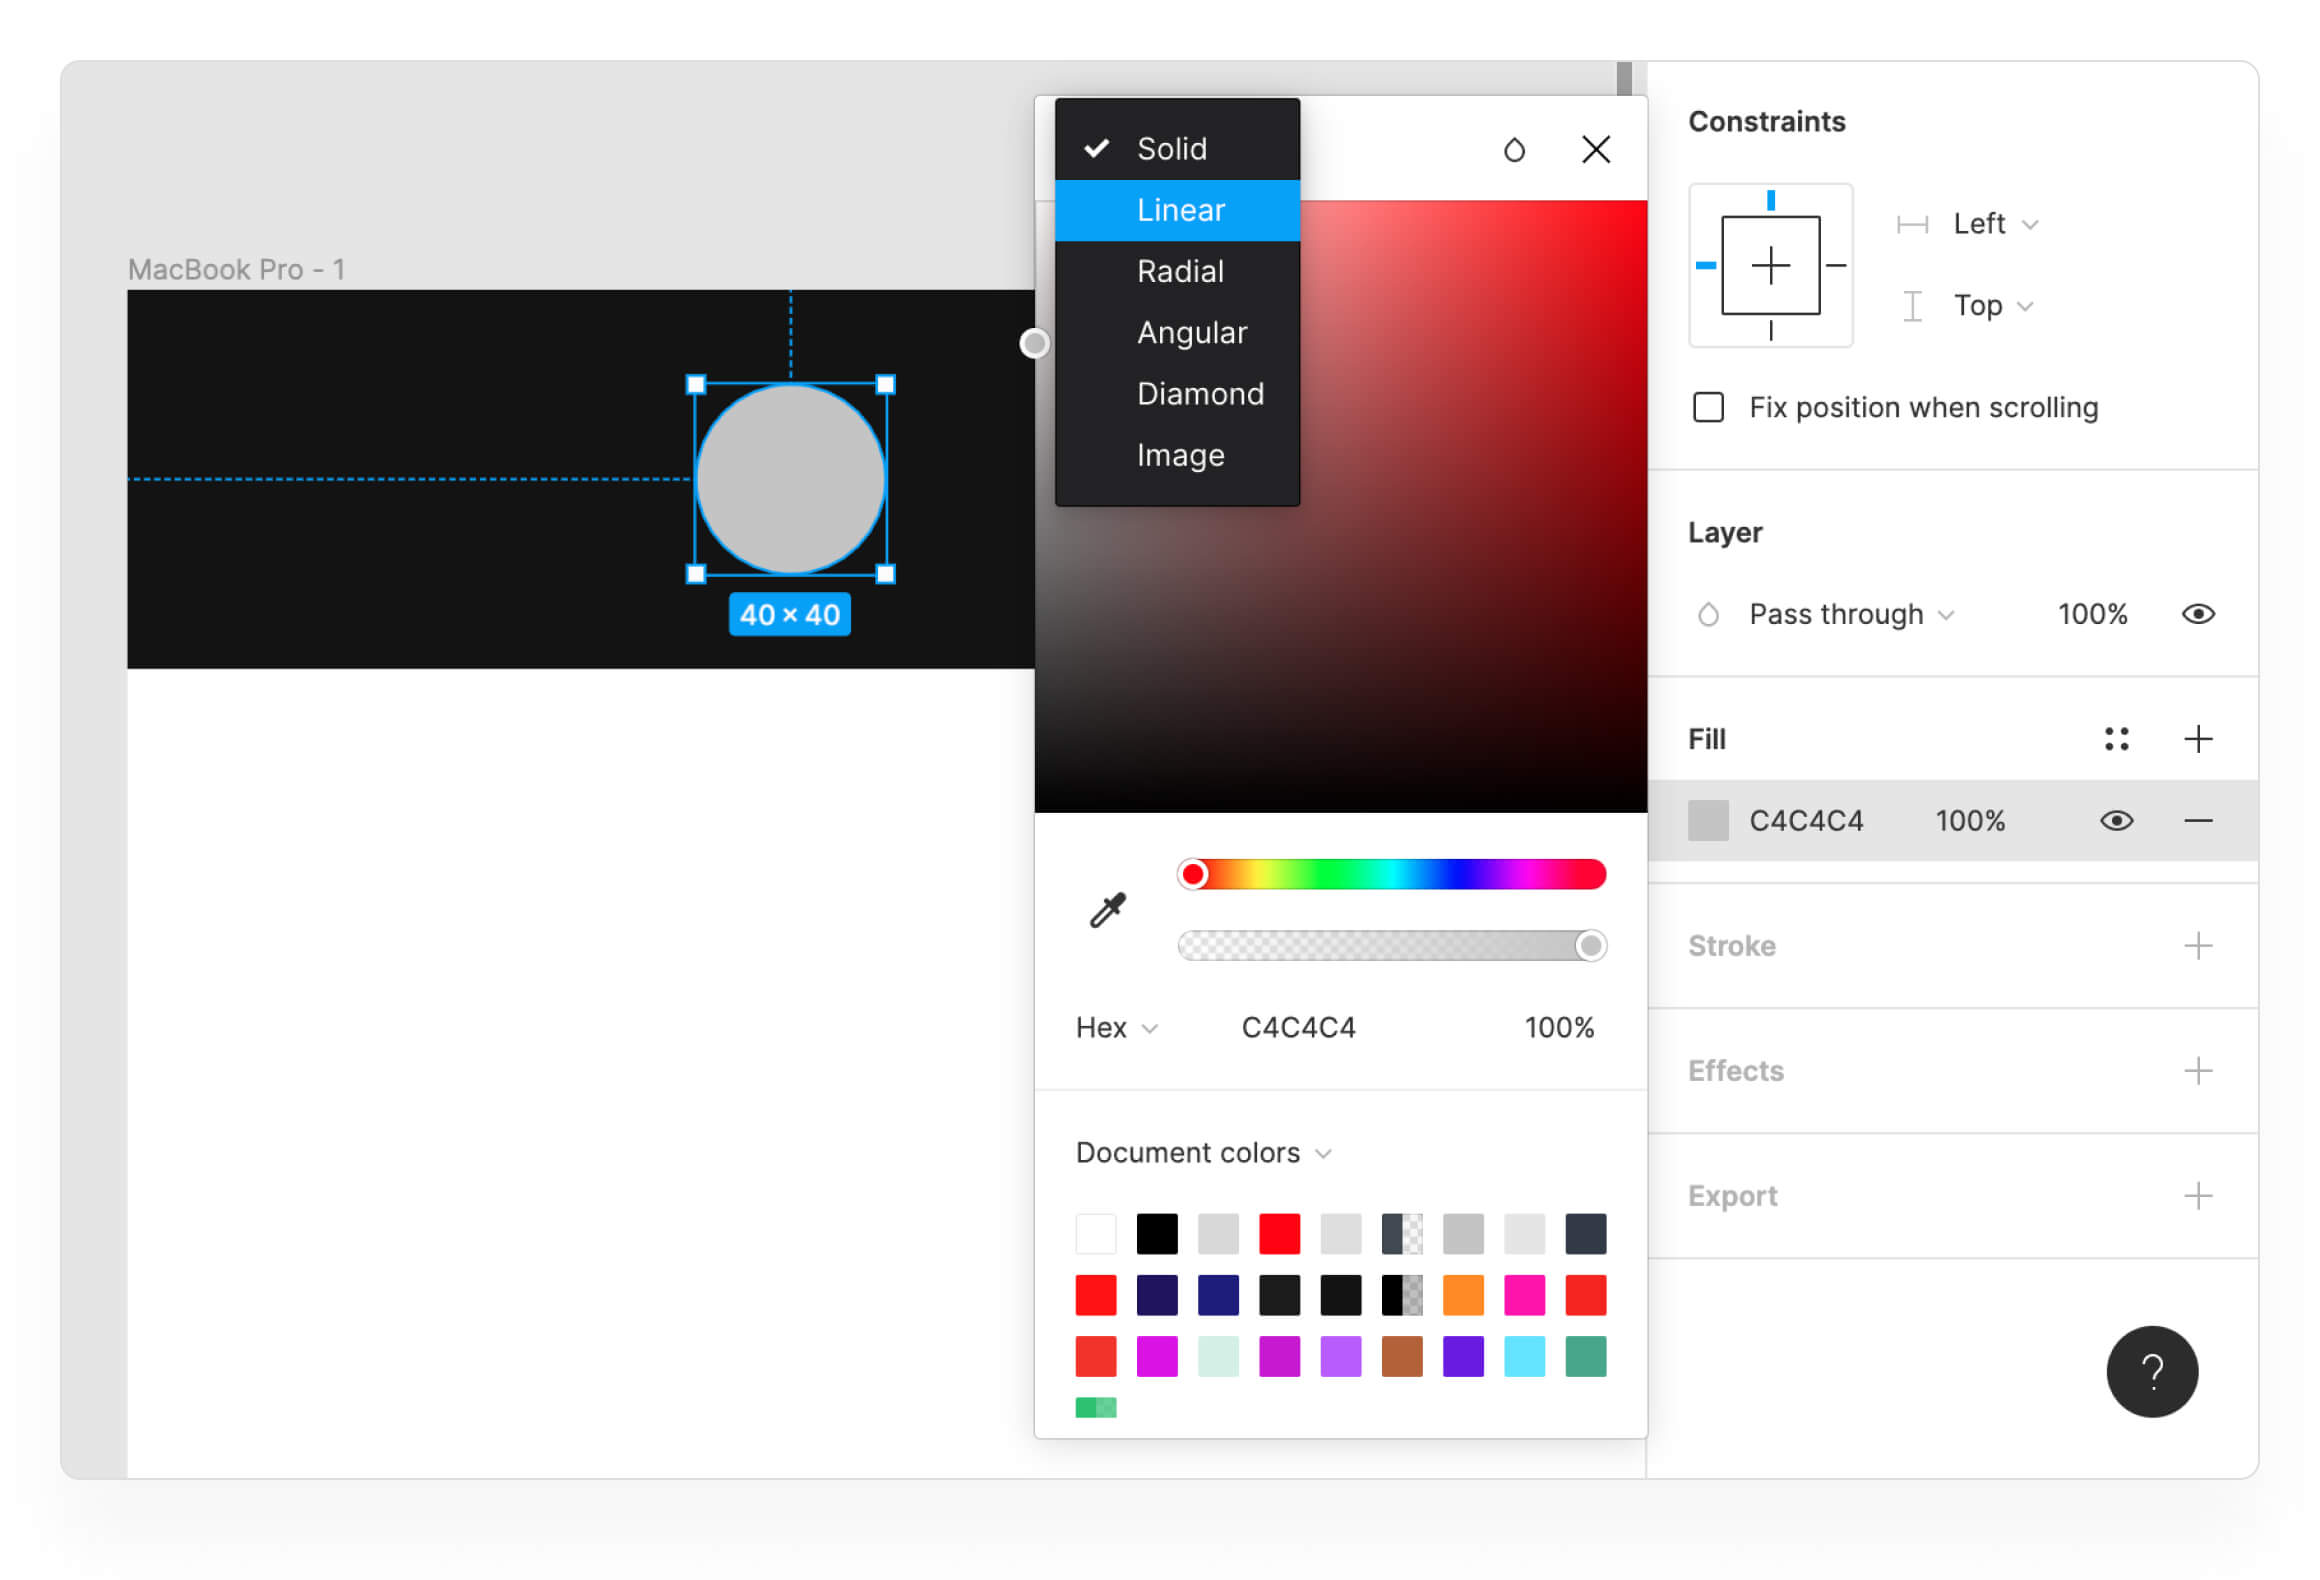Hide the C4C4C4 fill with eye icon
This screenshot has width=2320, height=1580.
click(2116, 821)
